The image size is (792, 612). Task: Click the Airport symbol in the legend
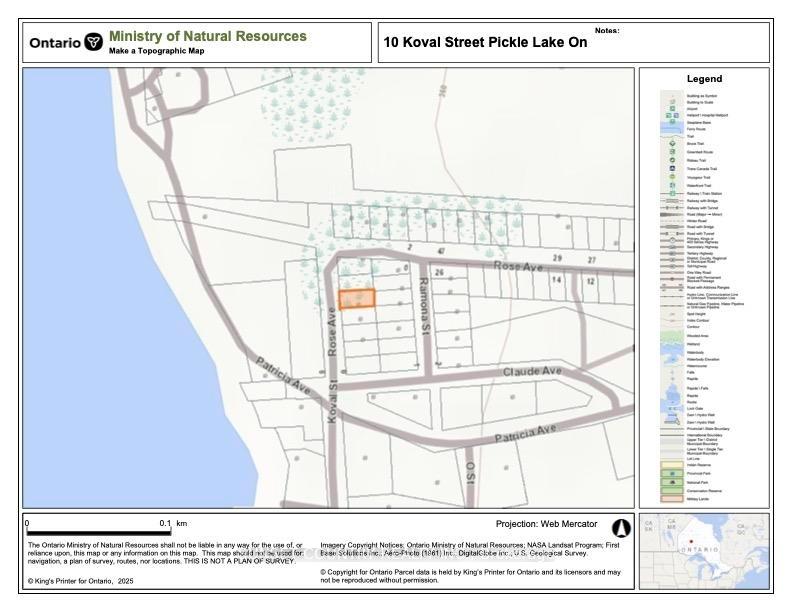tap(672, 109)
